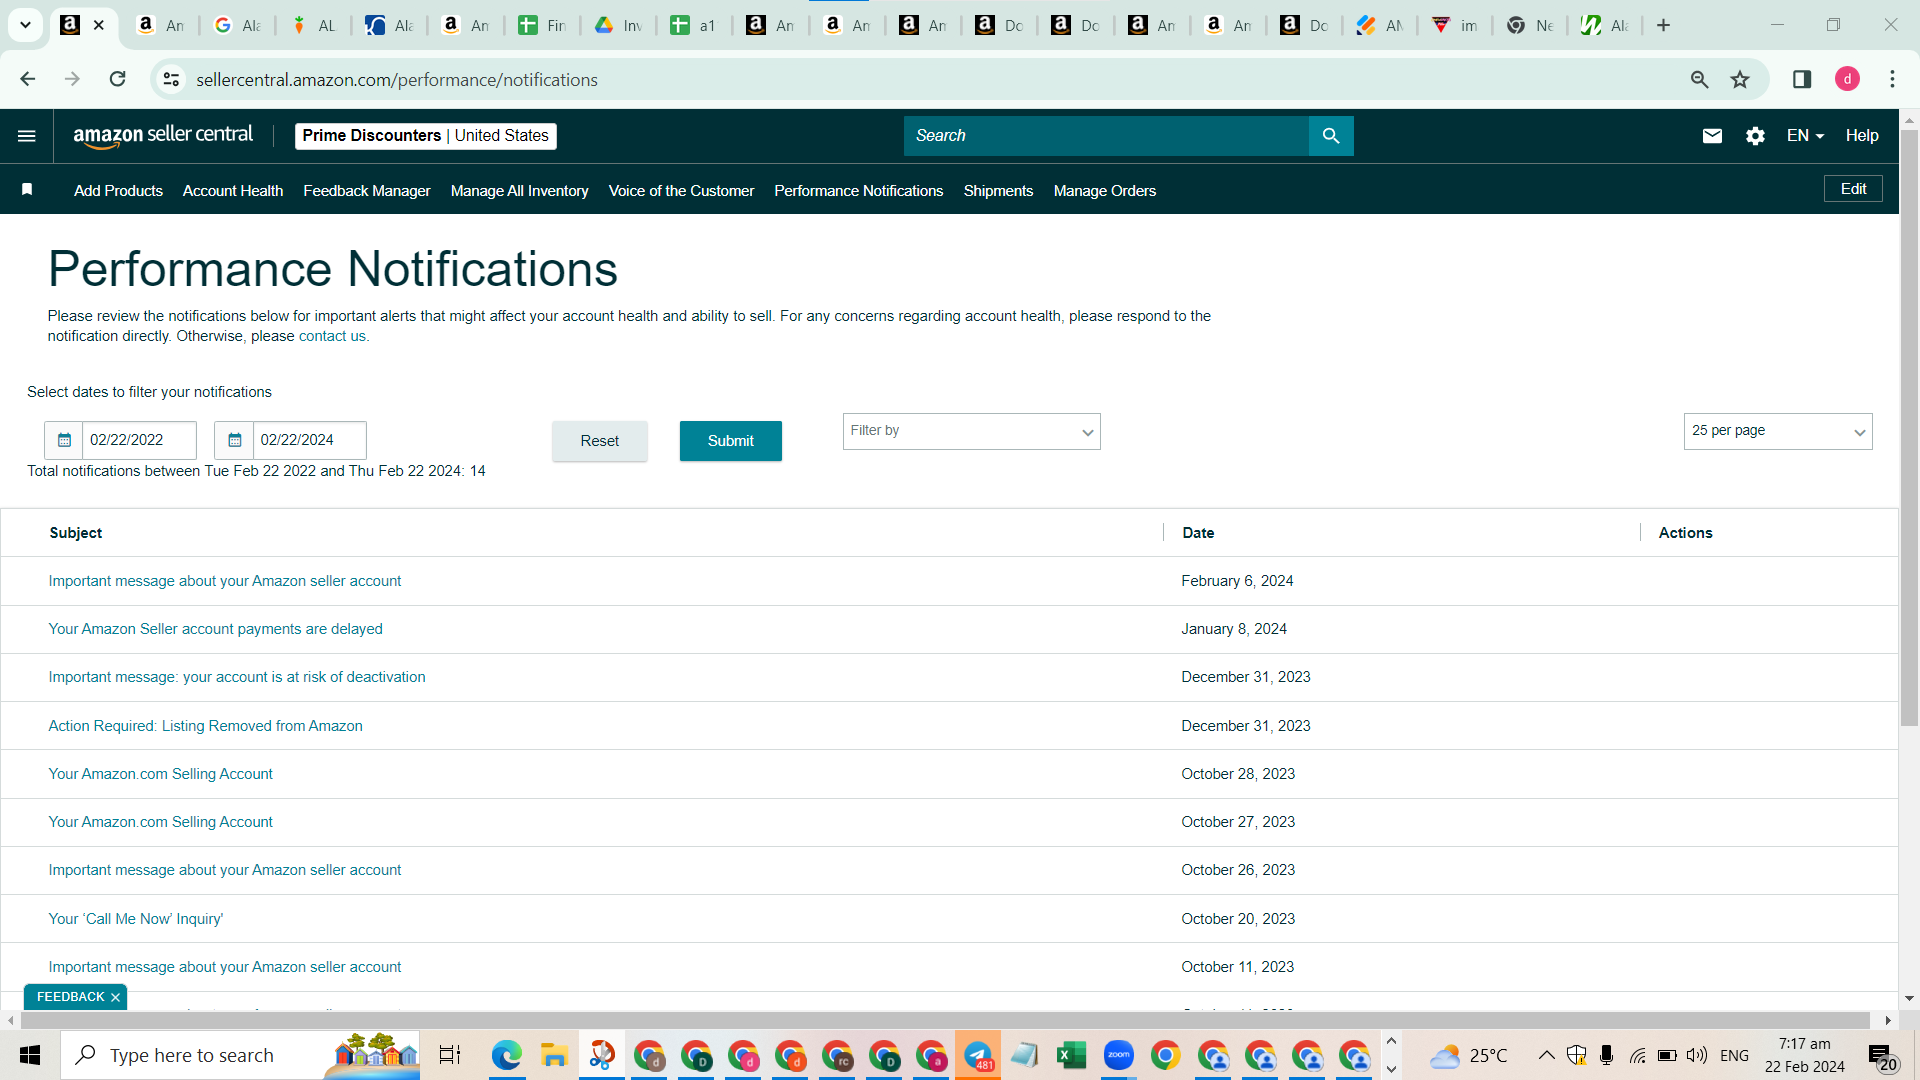Click the horizontal scrollbar at page bottom
1920x1080 pixels.
(946, 1020)
